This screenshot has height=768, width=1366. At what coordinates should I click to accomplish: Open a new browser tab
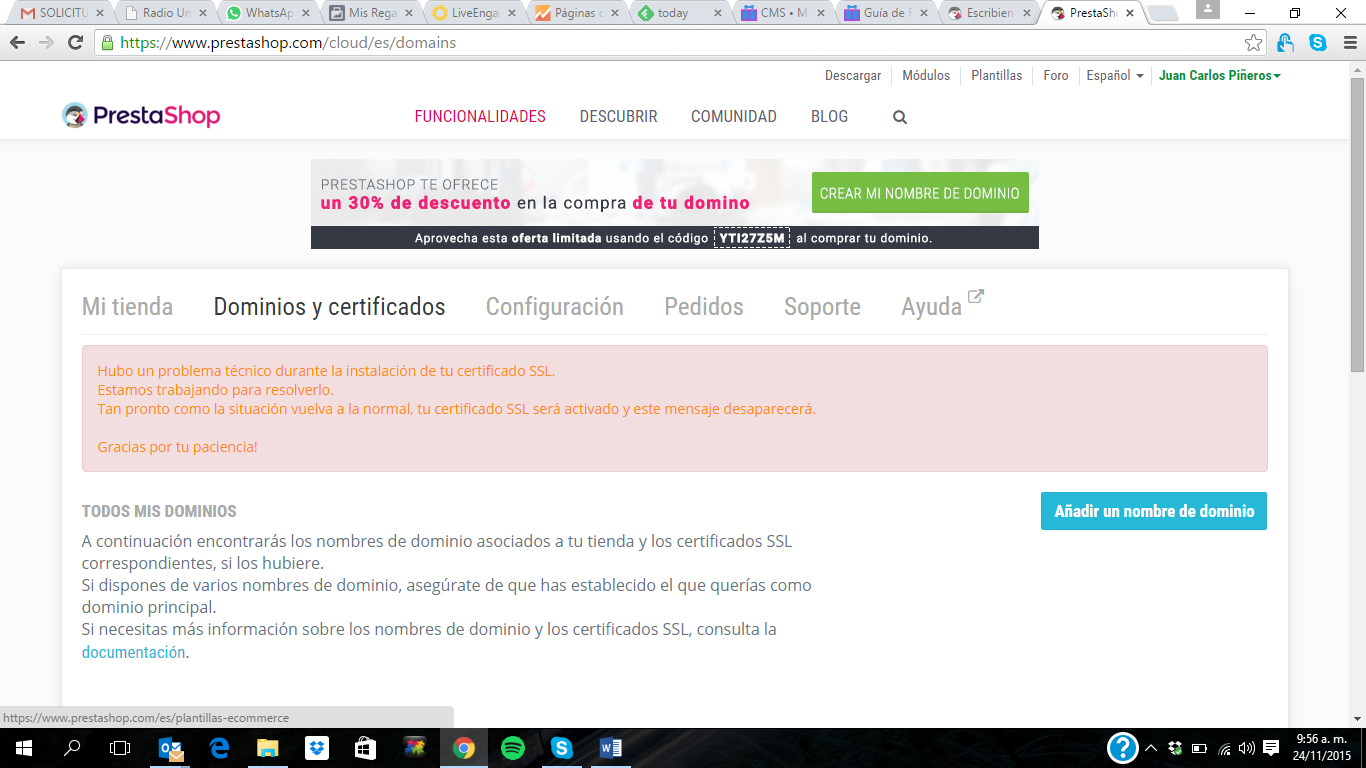click(1162, 14)
